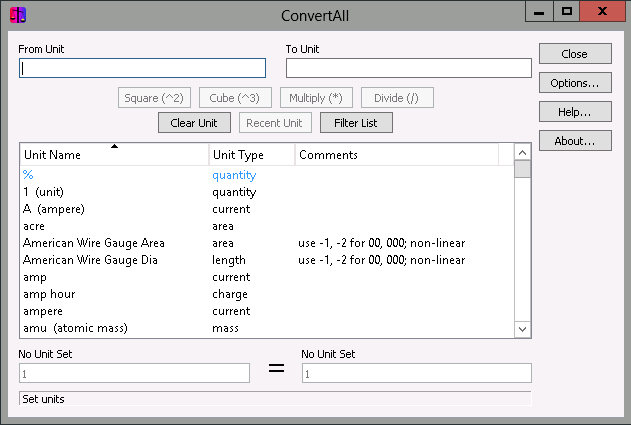Click the ConvertAll app icon in title bar

click(16, 14)
